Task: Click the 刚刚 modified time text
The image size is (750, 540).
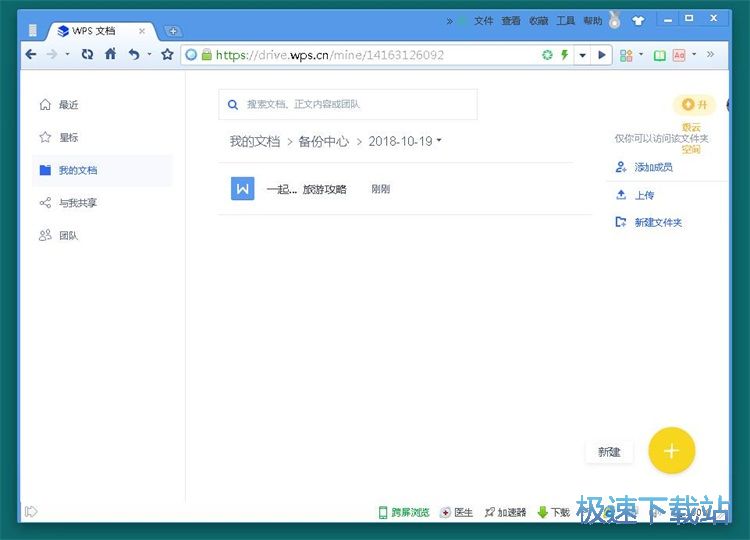Action: [x=381, y=189]
